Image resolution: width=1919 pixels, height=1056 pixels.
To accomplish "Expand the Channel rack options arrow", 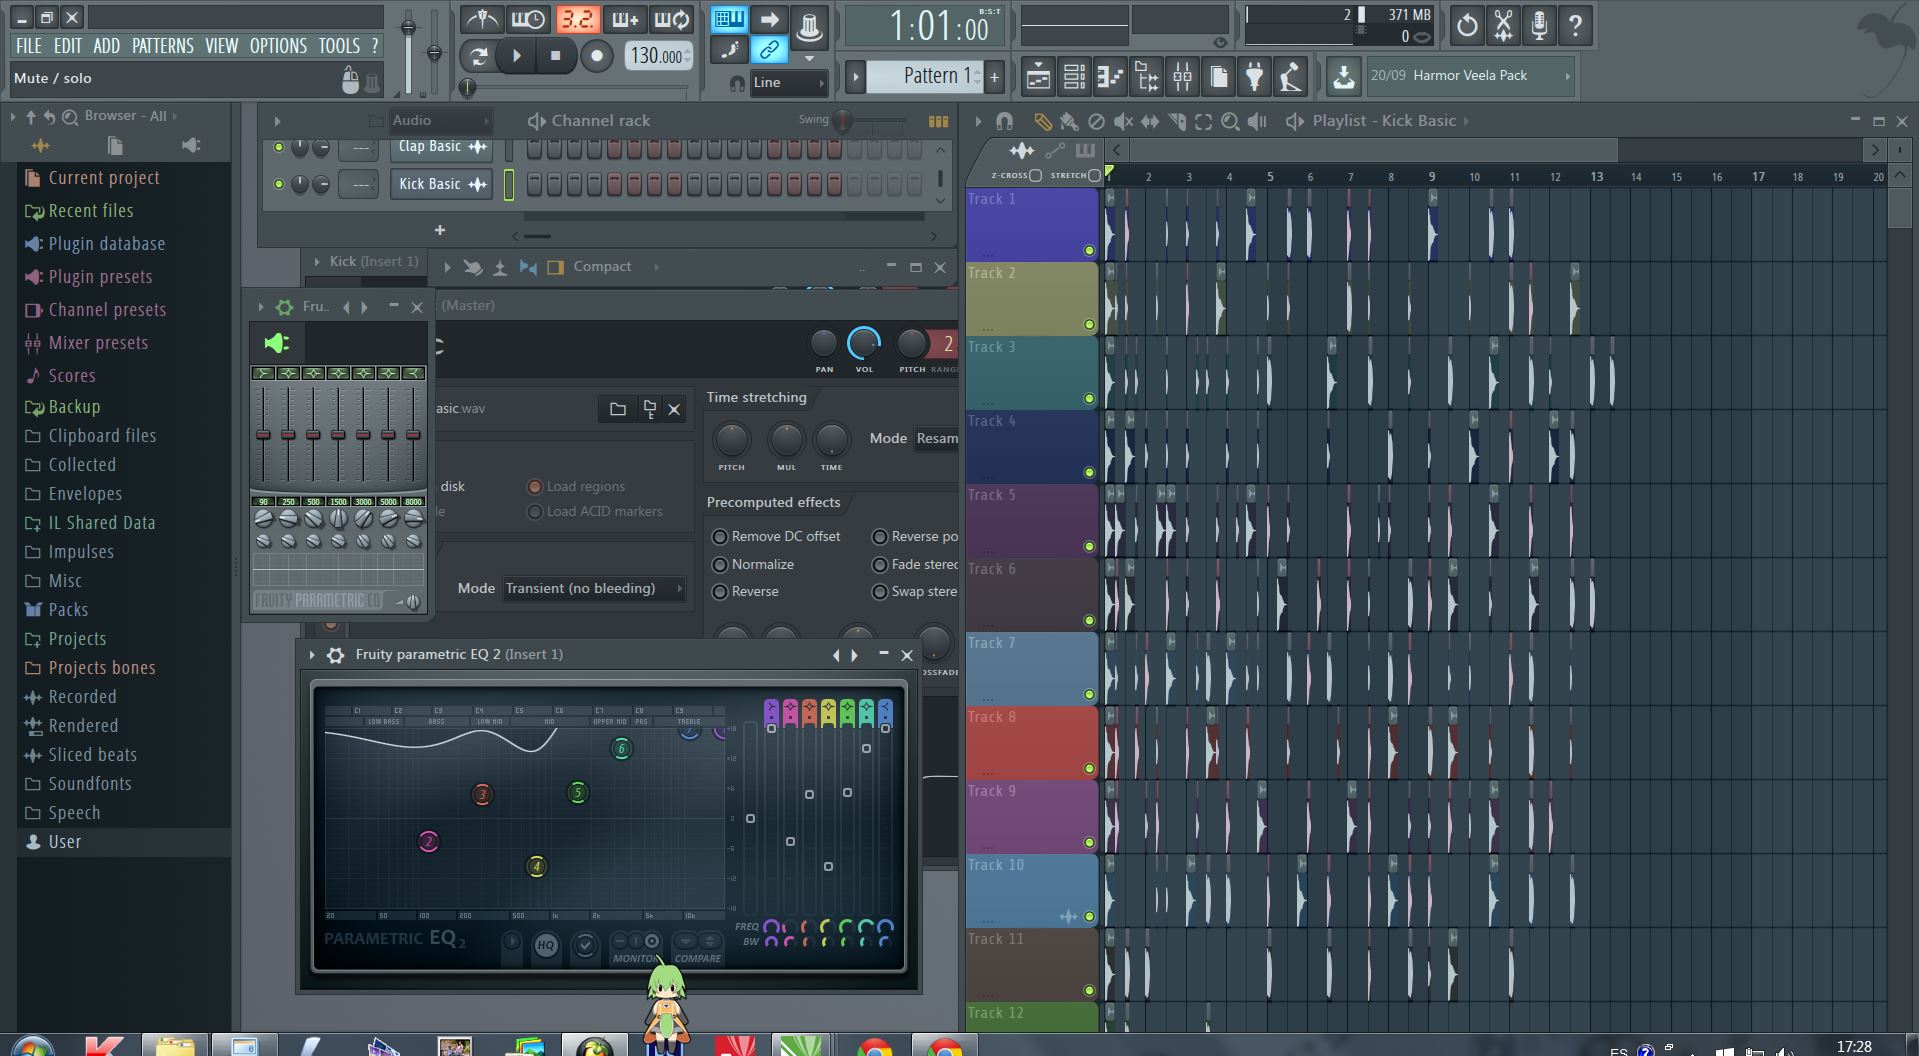I will click(x=277, y=121).
